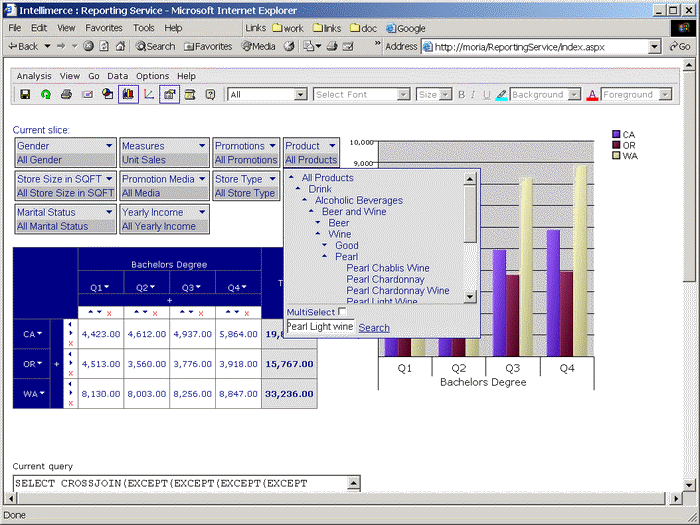Open the Promotions slicer dropdown
The image size is (700, 525).
(272, 146)
